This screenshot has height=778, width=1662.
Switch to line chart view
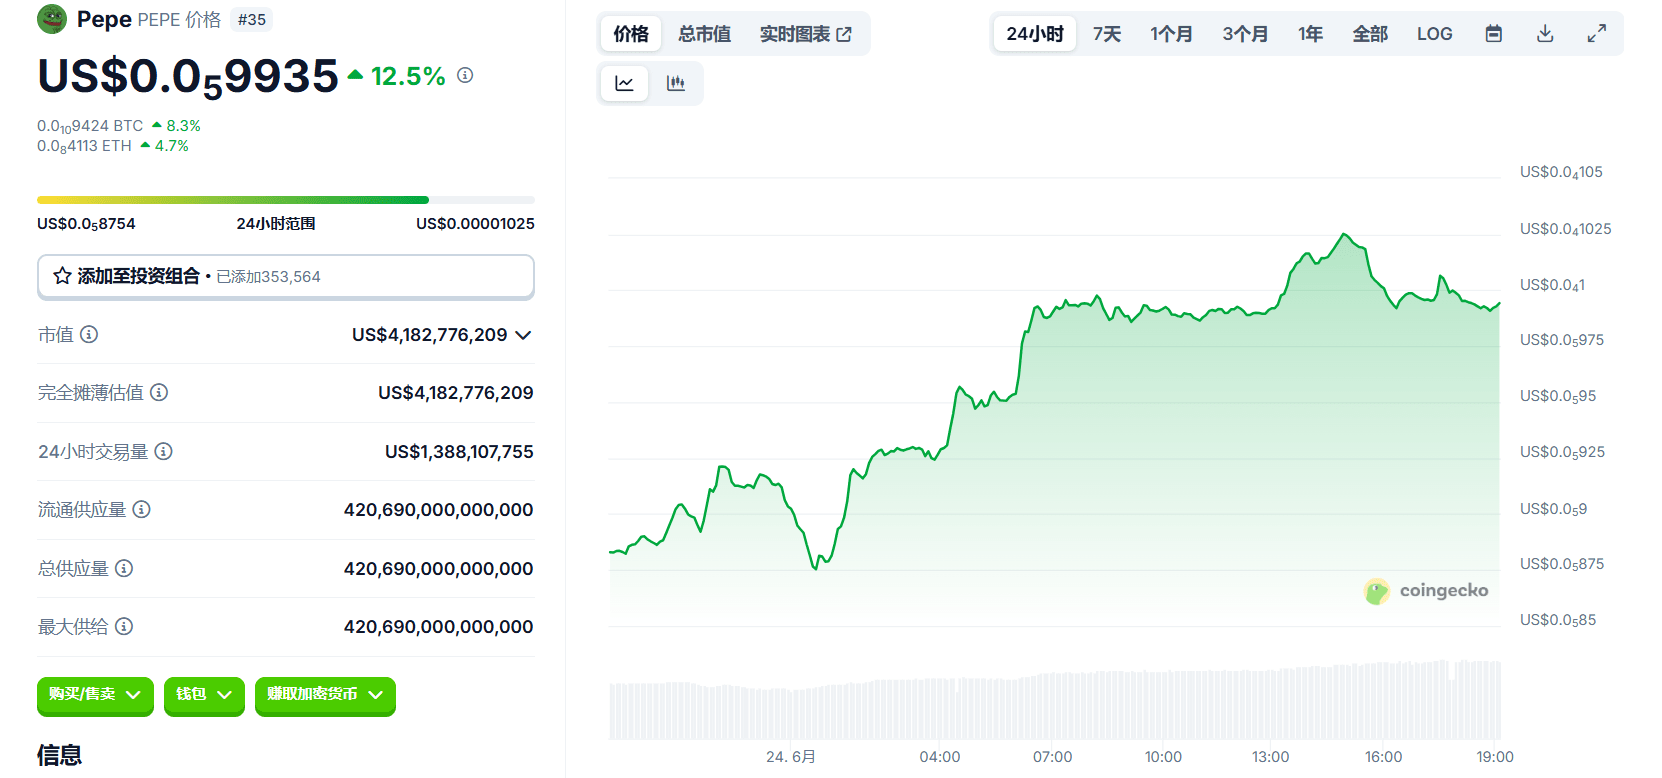pos(624,83)
